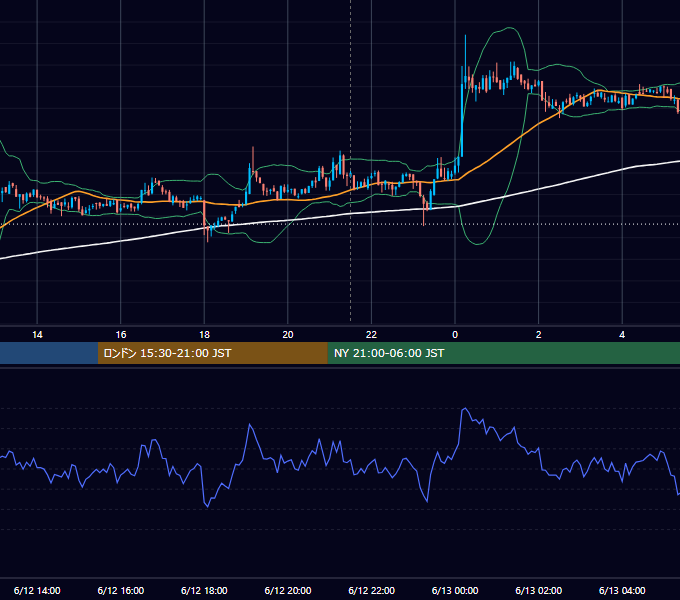Click the 6/12 18:00 label on the indicator axis
680x600 pixels.
(204, 590)
